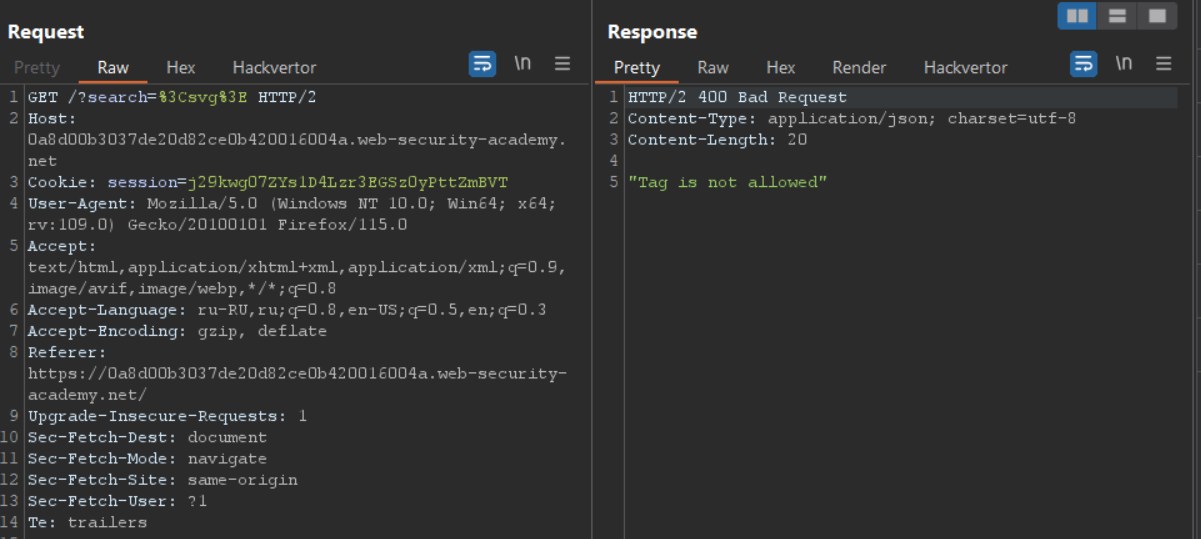Click the Accept-Encoding: gzip, deflate line
The width and height of the screenshot is (1201, 539).
tap(177, 331)
